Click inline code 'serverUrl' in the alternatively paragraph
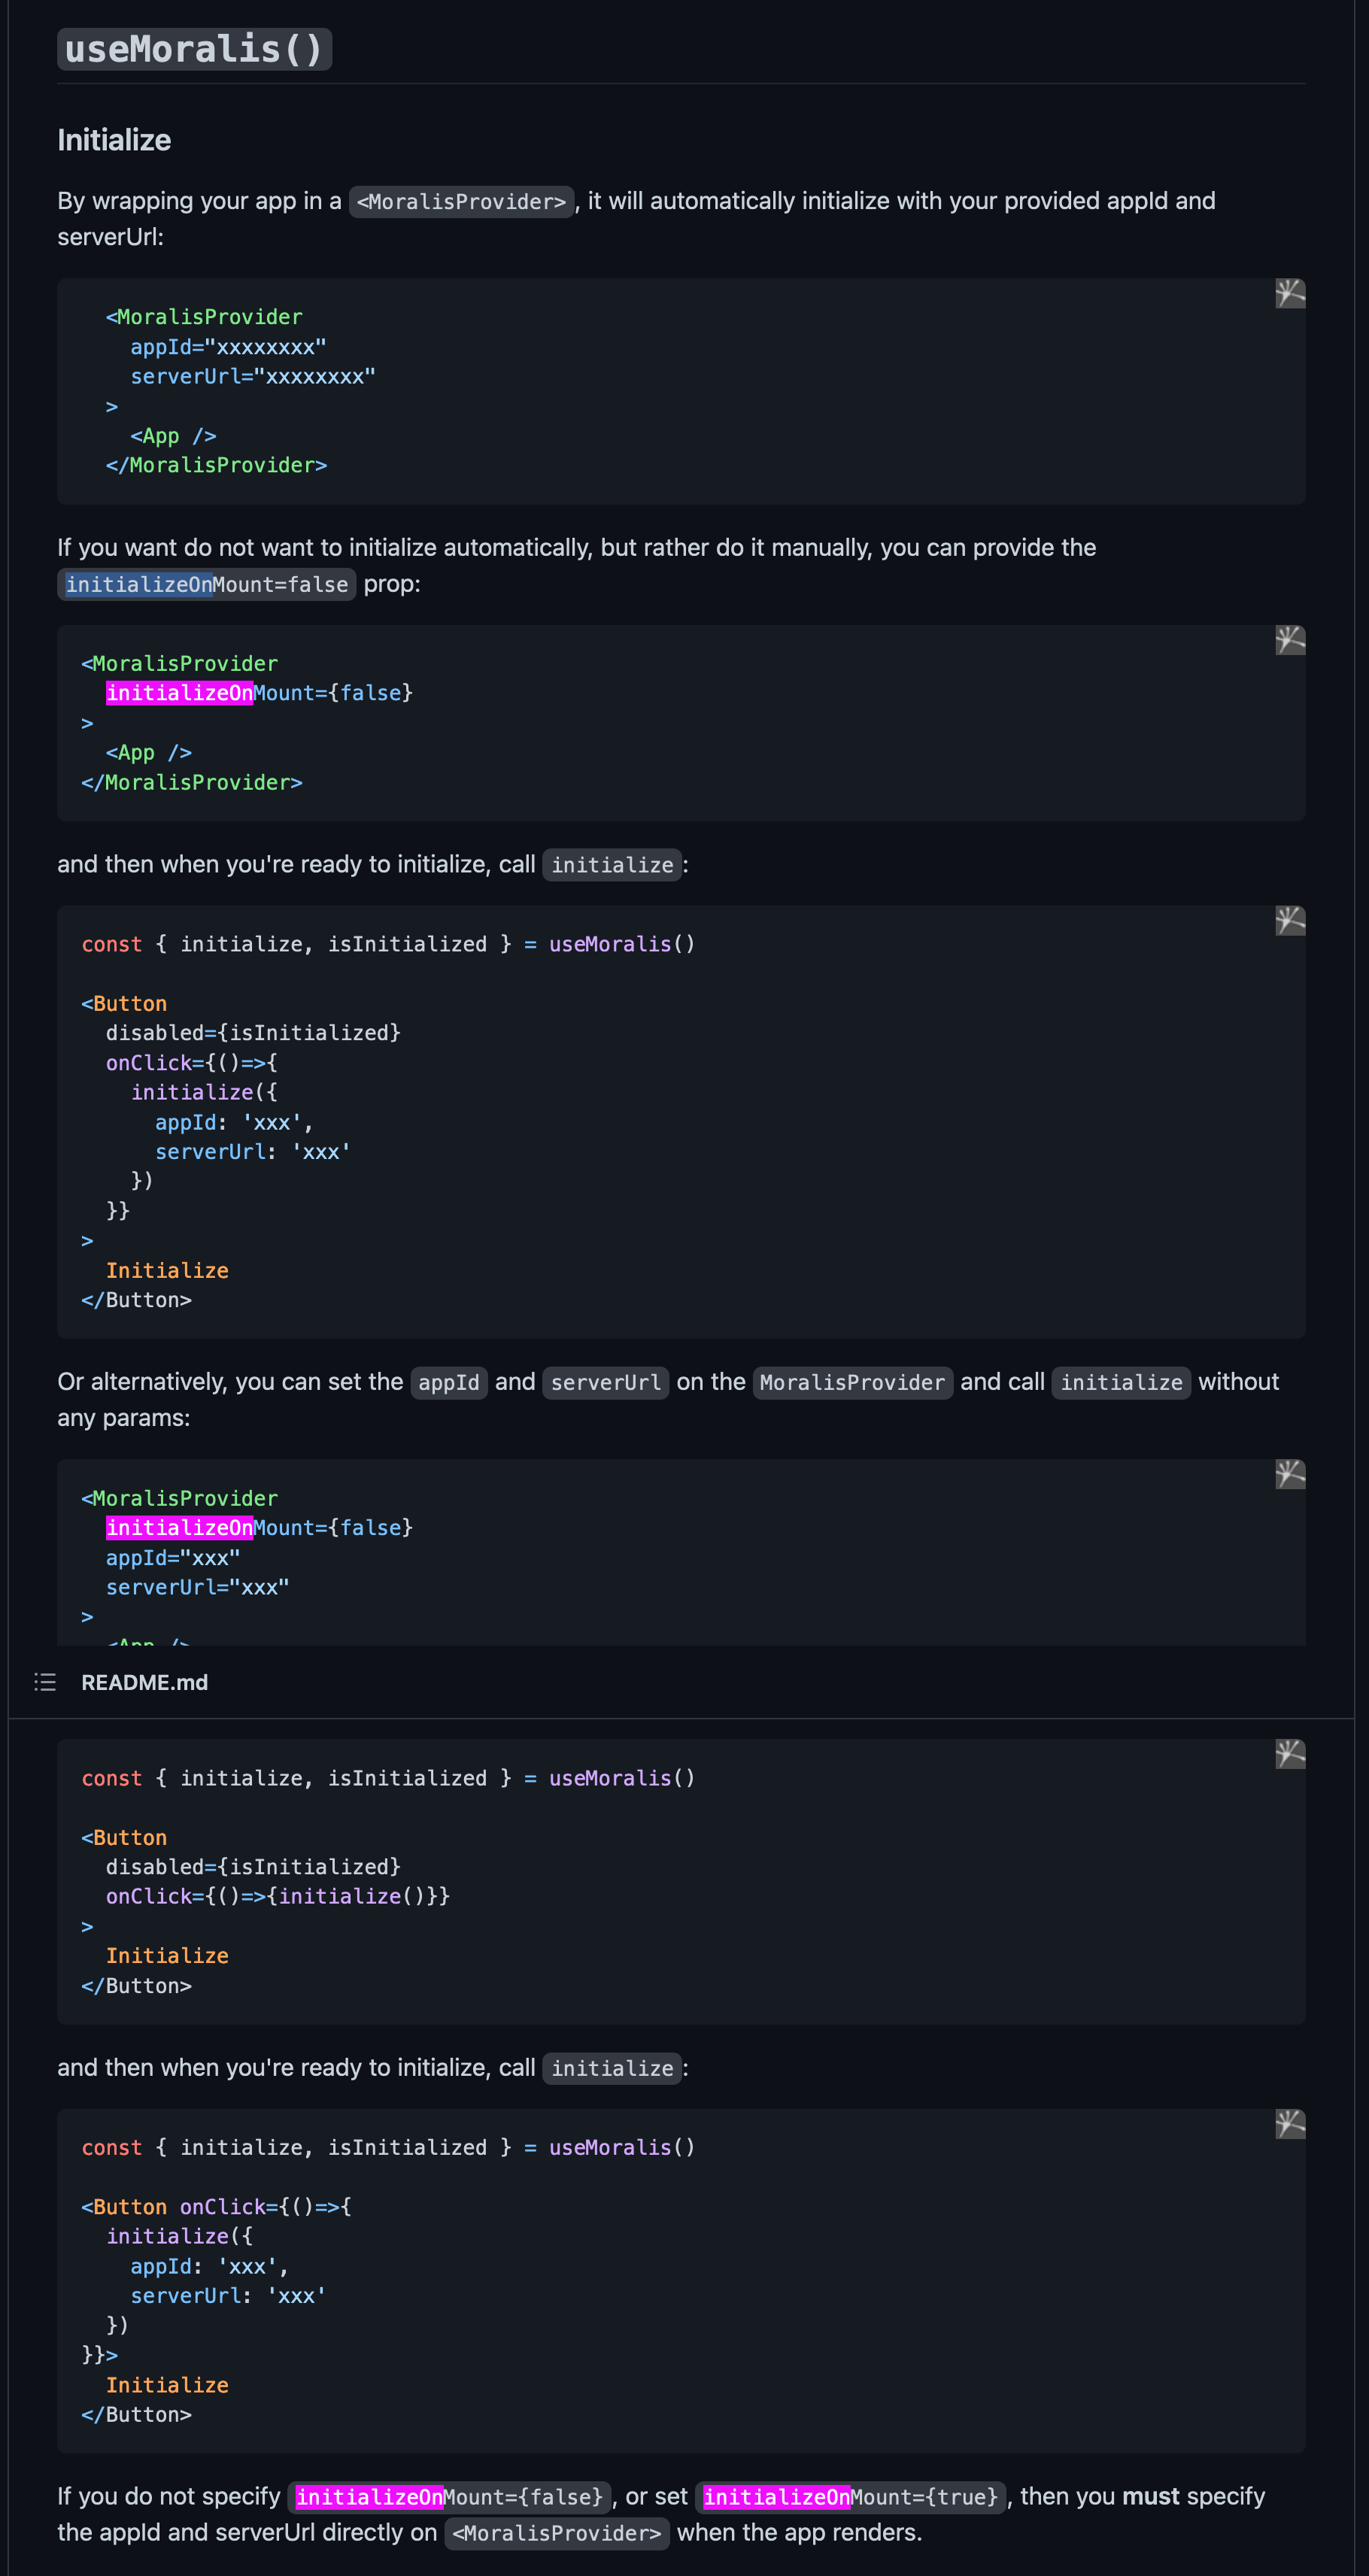 click(605, 1382)
